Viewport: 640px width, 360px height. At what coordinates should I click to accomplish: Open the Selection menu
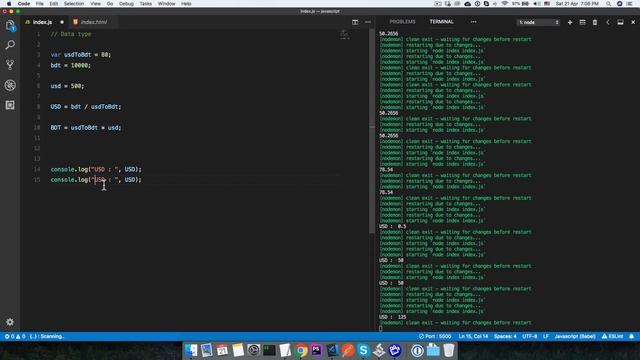pyautogui.click(x=74, y=4)
